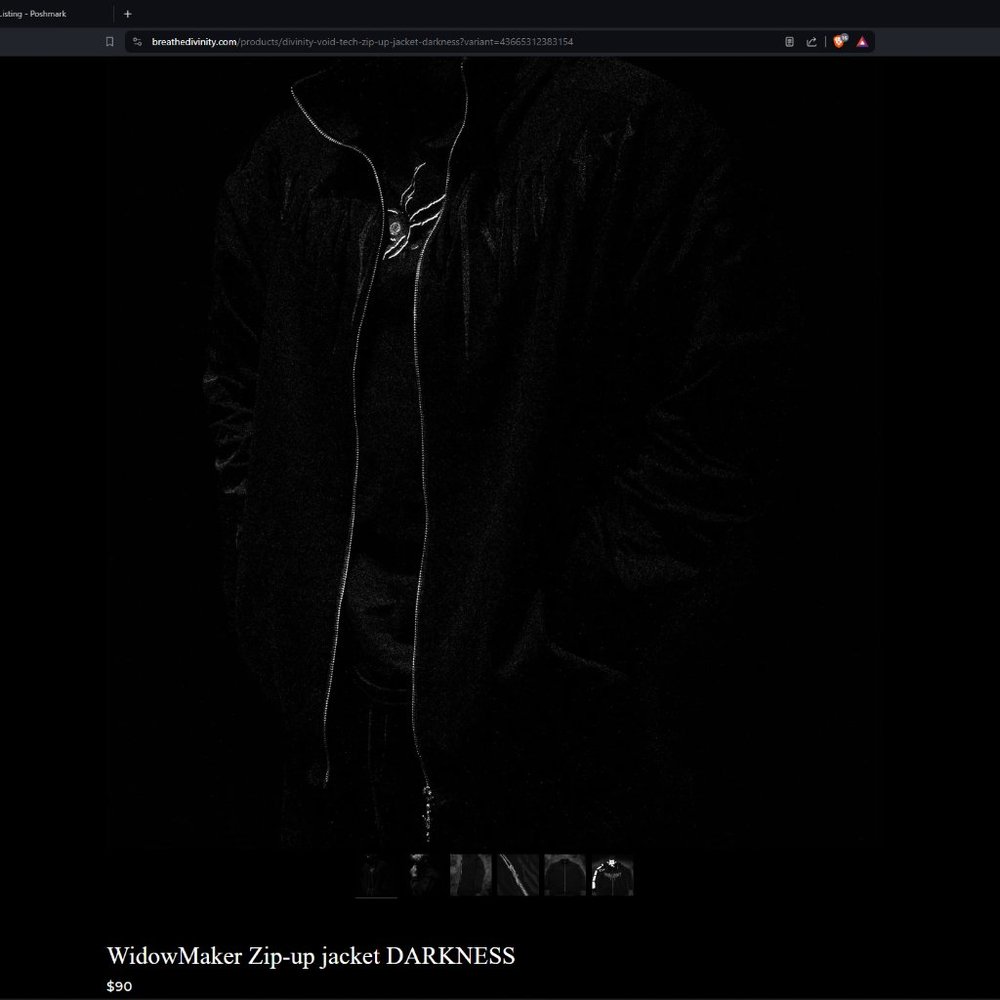
Task: Open the first jacket thumbnail image
Action: pos(377,873)
